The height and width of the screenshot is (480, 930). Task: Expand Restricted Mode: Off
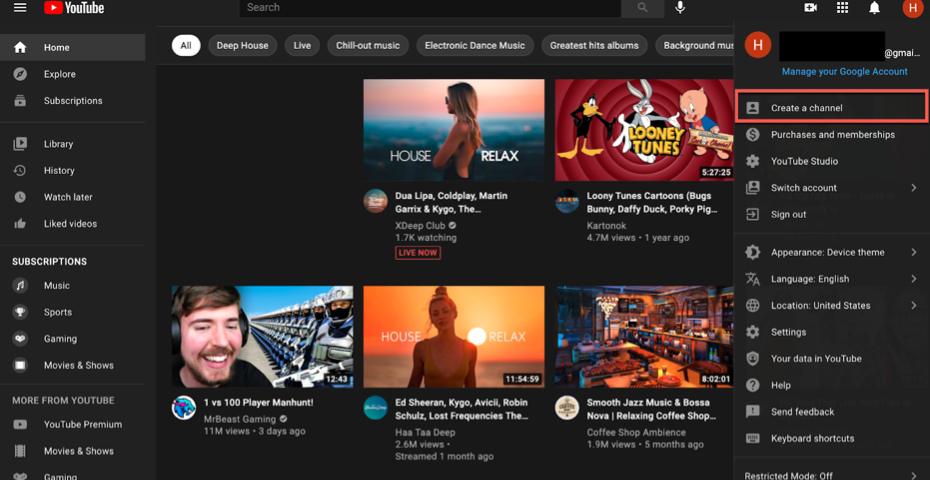click(832, 474)
